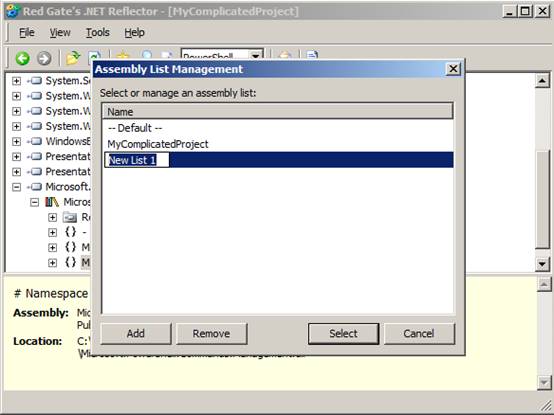Click the info pane scroll up arrow
This screenshot has height=415, width=554.
coord(544,284)
